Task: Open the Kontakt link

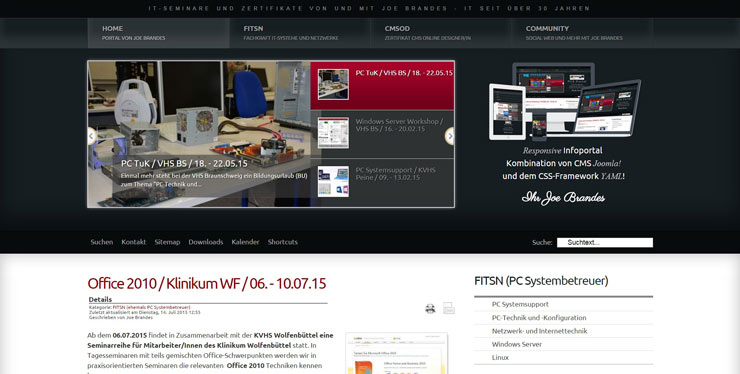Action: [x=134, y=242]
